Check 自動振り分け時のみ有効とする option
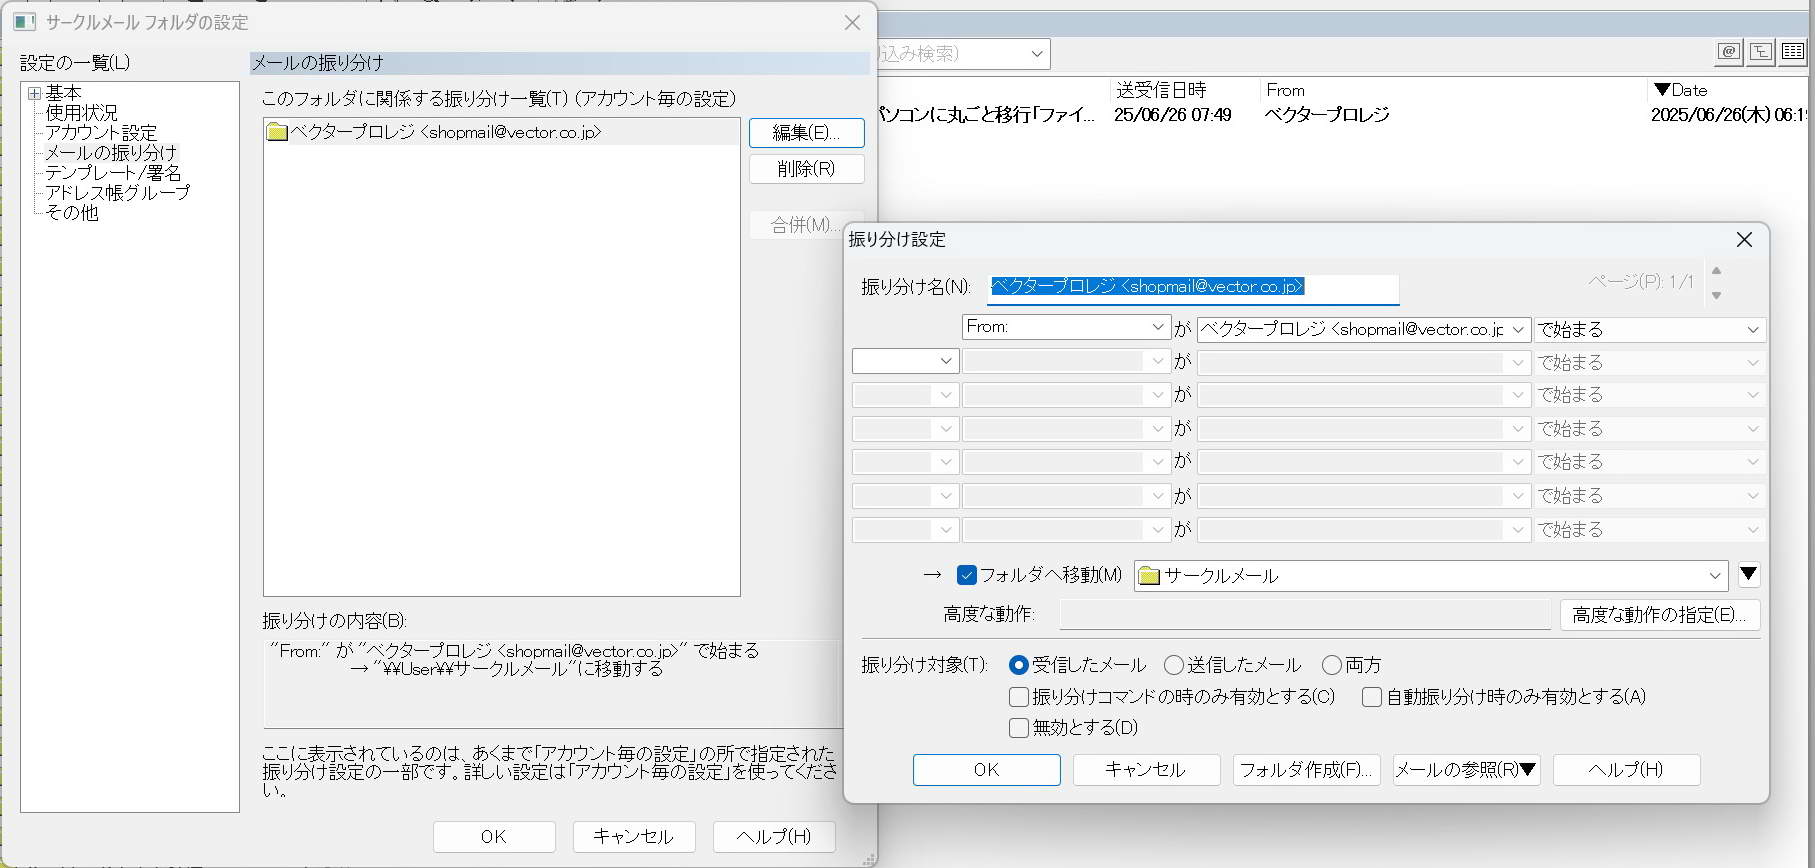1815x868 pixels. (1372, 697)
